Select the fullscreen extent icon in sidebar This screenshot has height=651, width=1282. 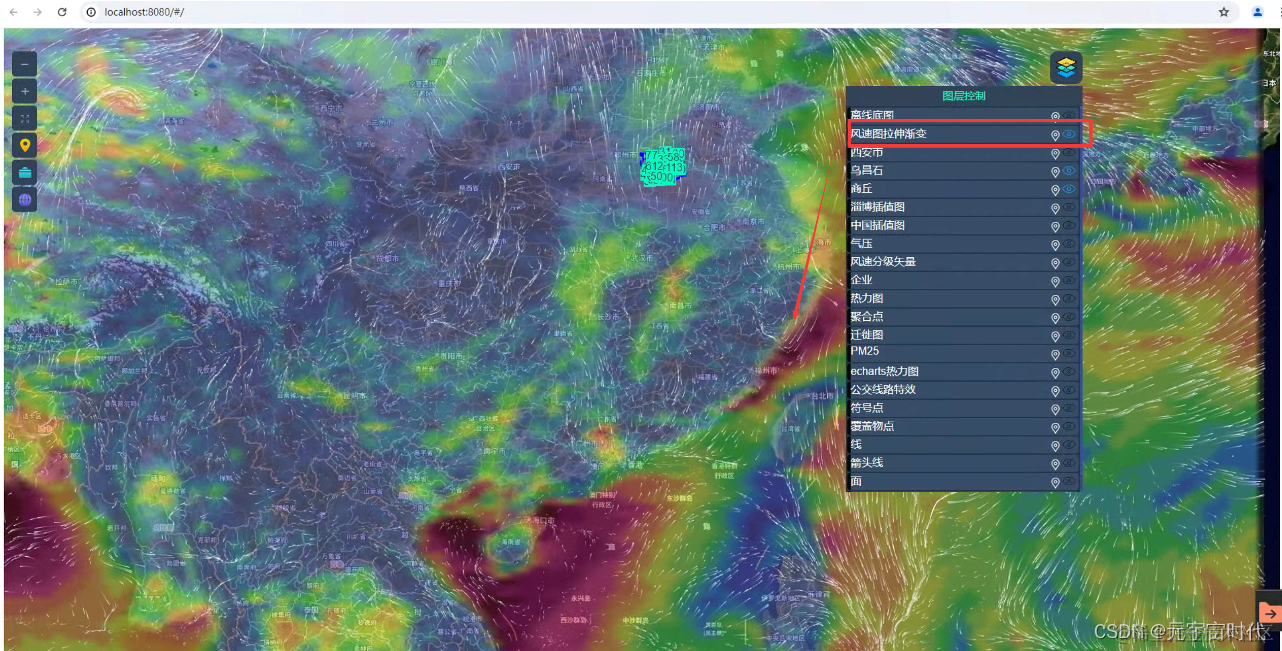coord(24,117)
